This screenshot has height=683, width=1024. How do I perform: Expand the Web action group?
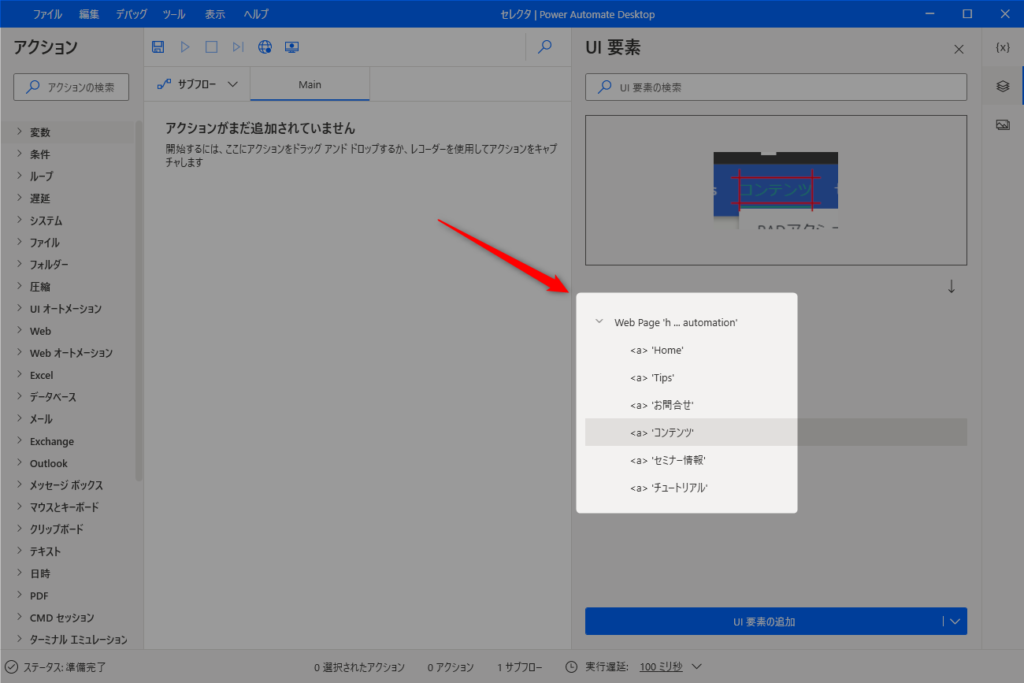(20, 330)
